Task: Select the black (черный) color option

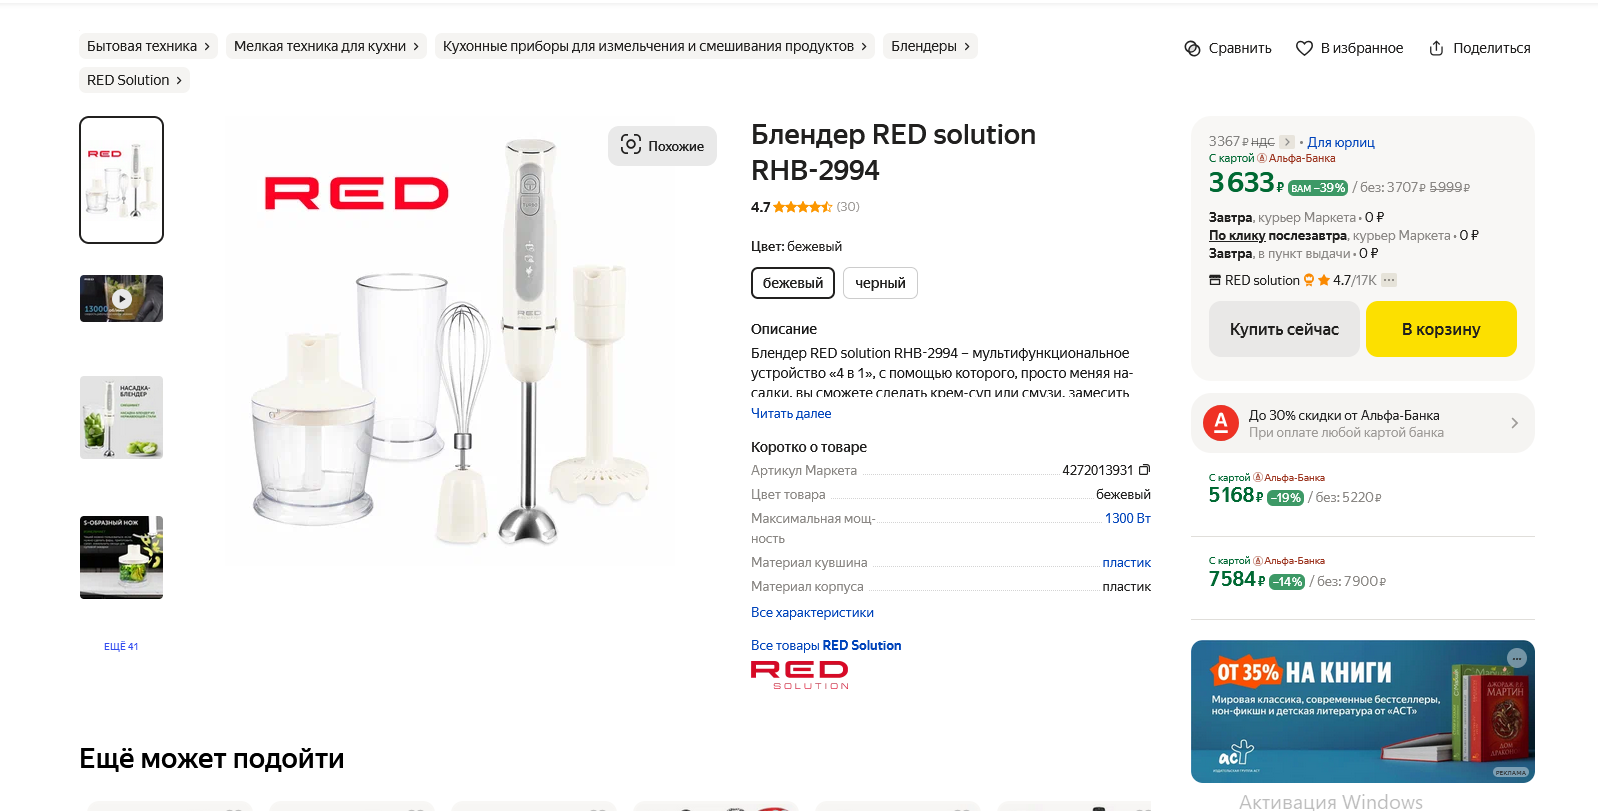Action: click(x=880, y=283)
